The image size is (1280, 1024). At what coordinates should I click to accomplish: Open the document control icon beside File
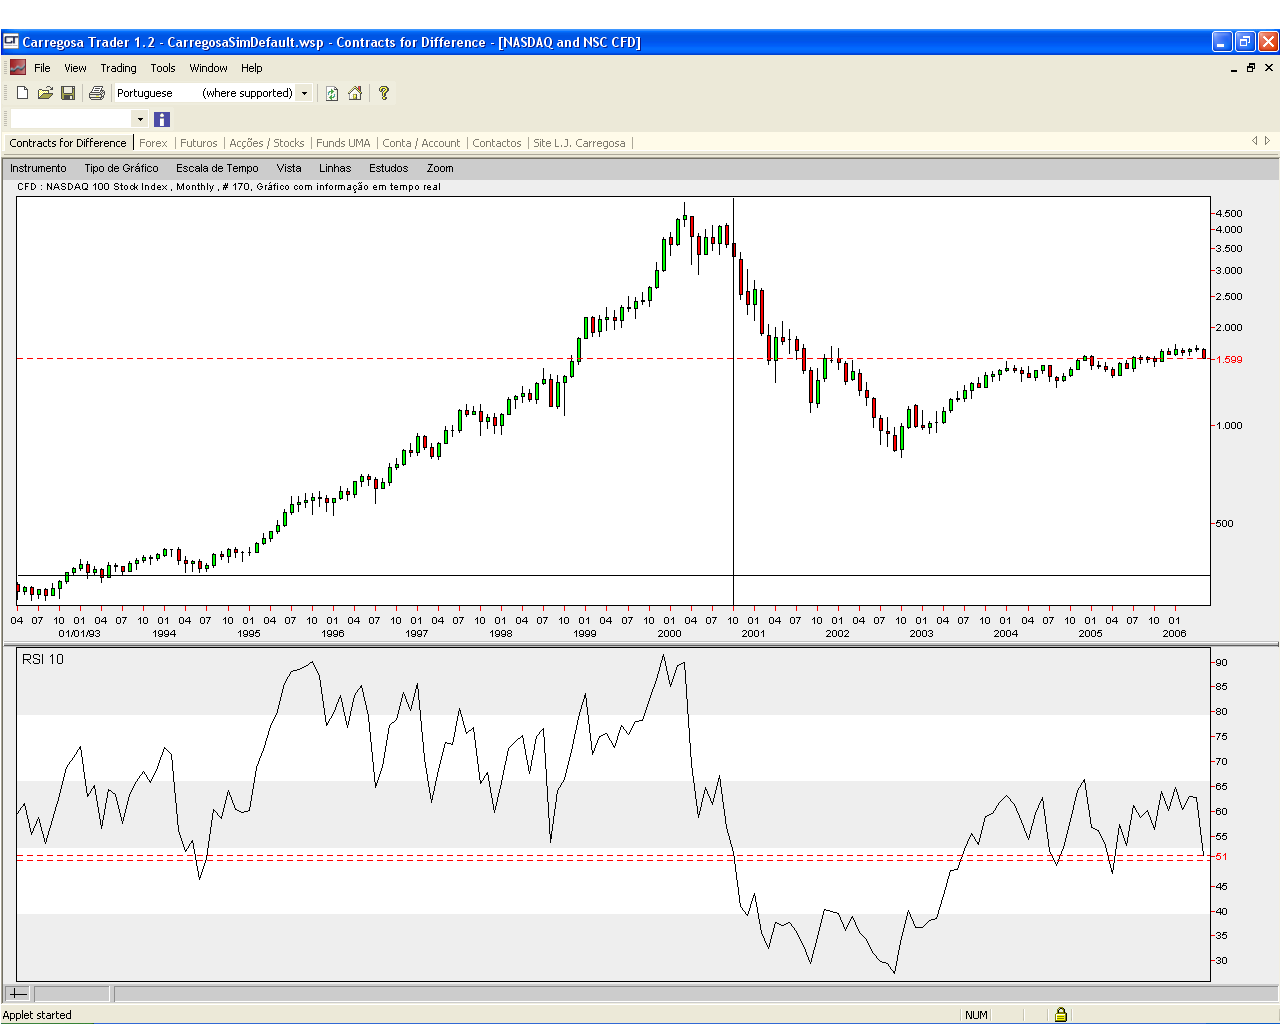click(x=17, y=68)
